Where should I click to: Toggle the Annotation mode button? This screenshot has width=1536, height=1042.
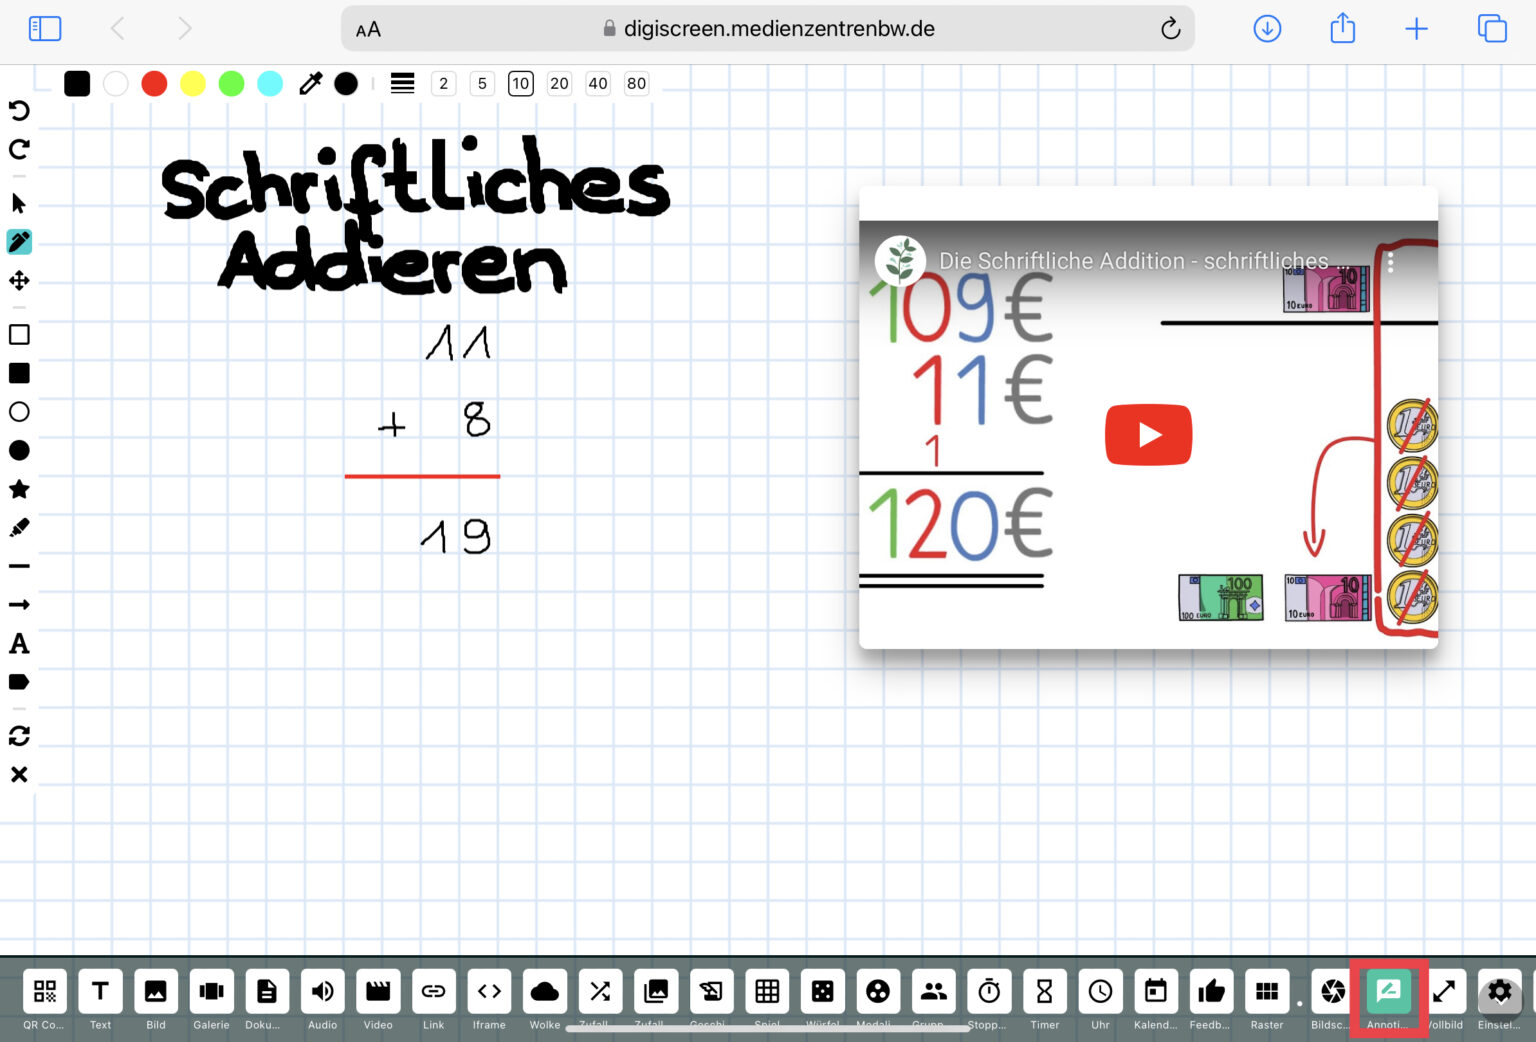tap(1388, 992)
